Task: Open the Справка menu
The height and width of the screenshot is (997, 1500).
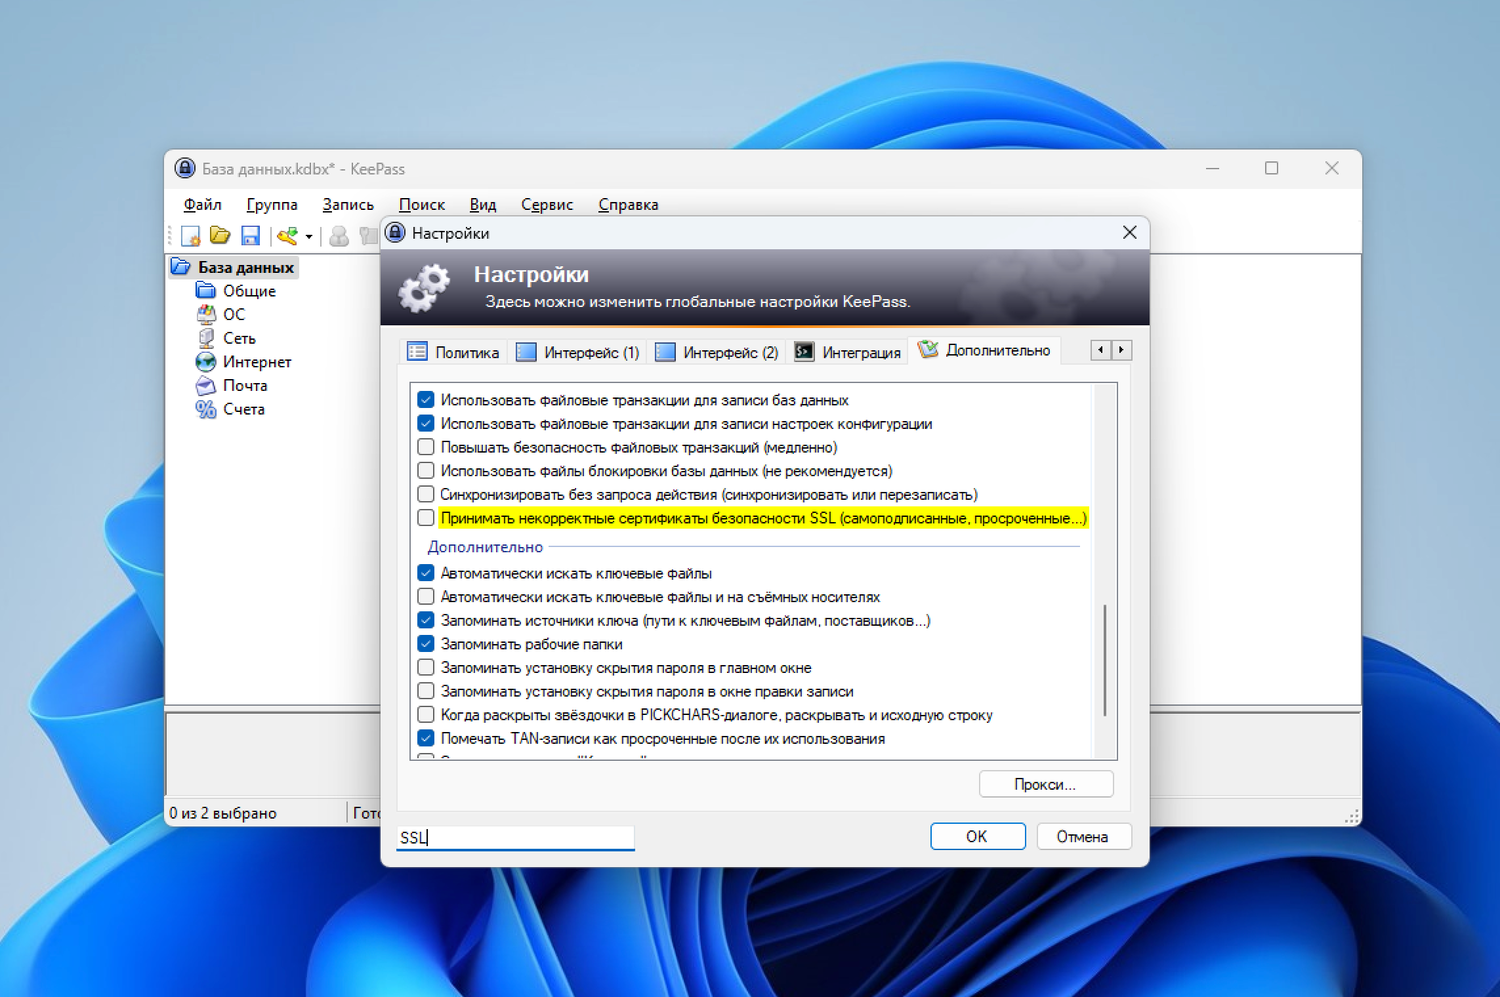Action: (x=628, y=205)
